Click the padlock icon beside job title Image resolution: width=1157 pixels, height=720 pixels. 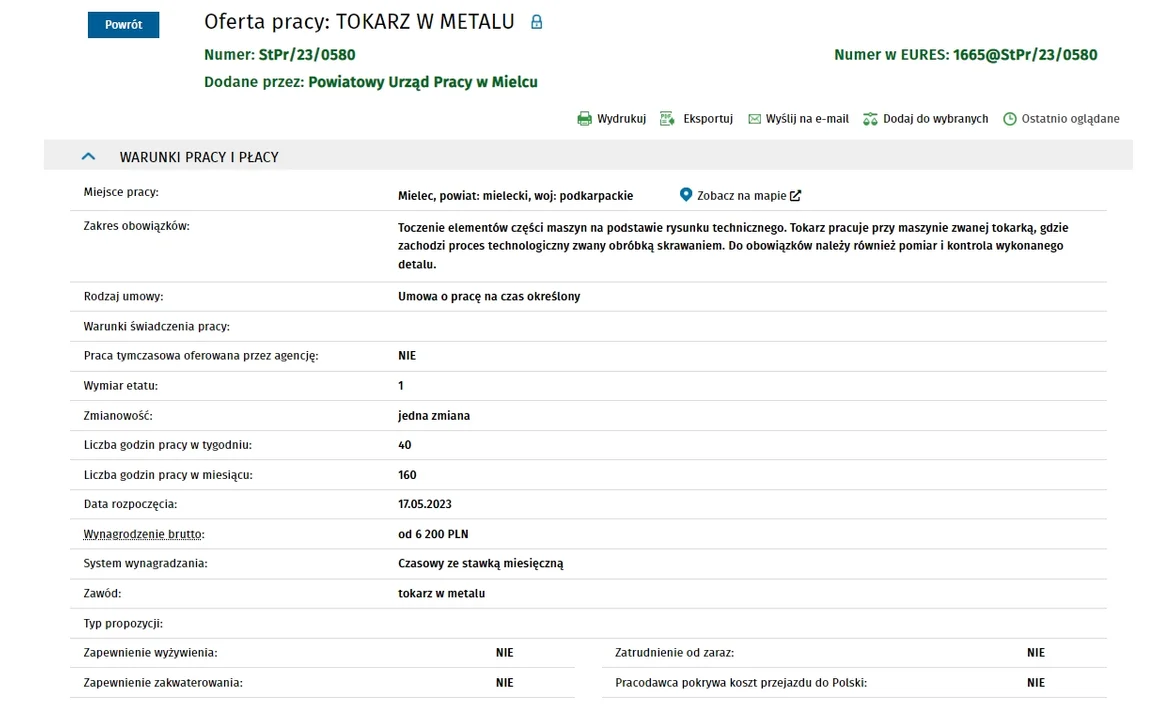(536, 22)
